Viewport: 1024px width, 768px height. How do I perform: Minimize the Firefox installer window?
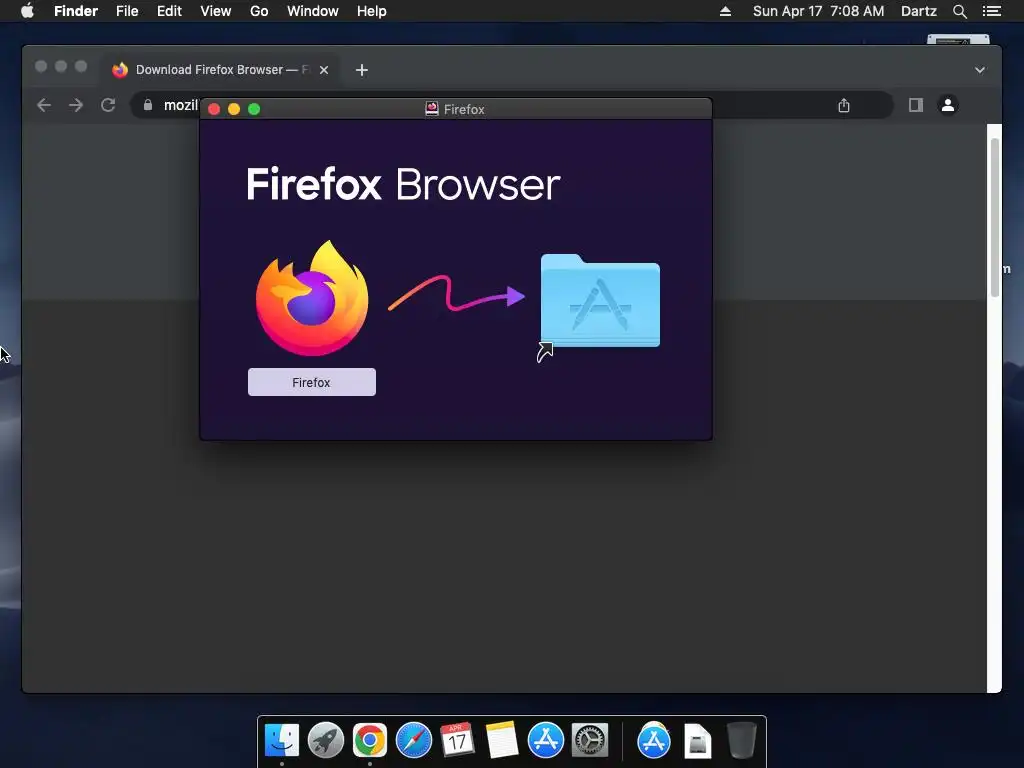click(234, 109)
